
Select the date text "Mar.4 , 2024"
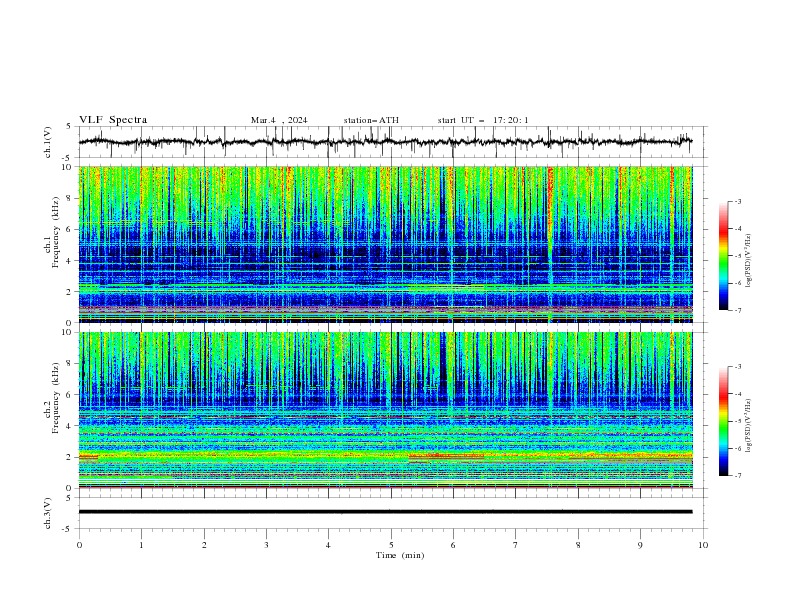279,120
